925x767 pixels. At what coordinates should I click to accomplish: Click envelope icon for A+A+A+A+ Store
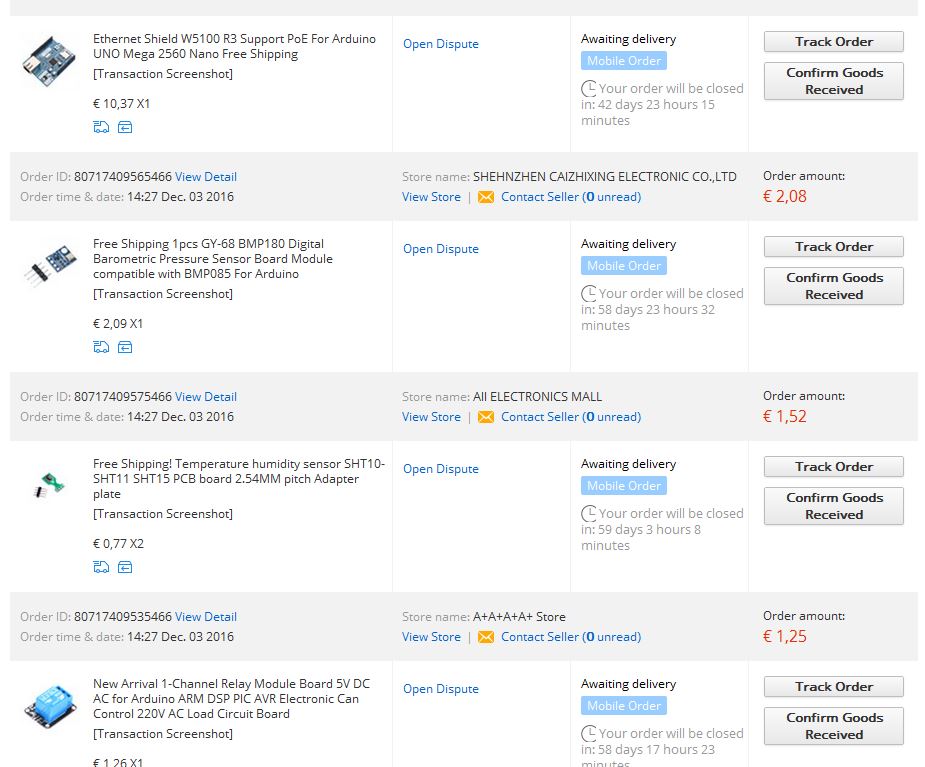(486, 637)
